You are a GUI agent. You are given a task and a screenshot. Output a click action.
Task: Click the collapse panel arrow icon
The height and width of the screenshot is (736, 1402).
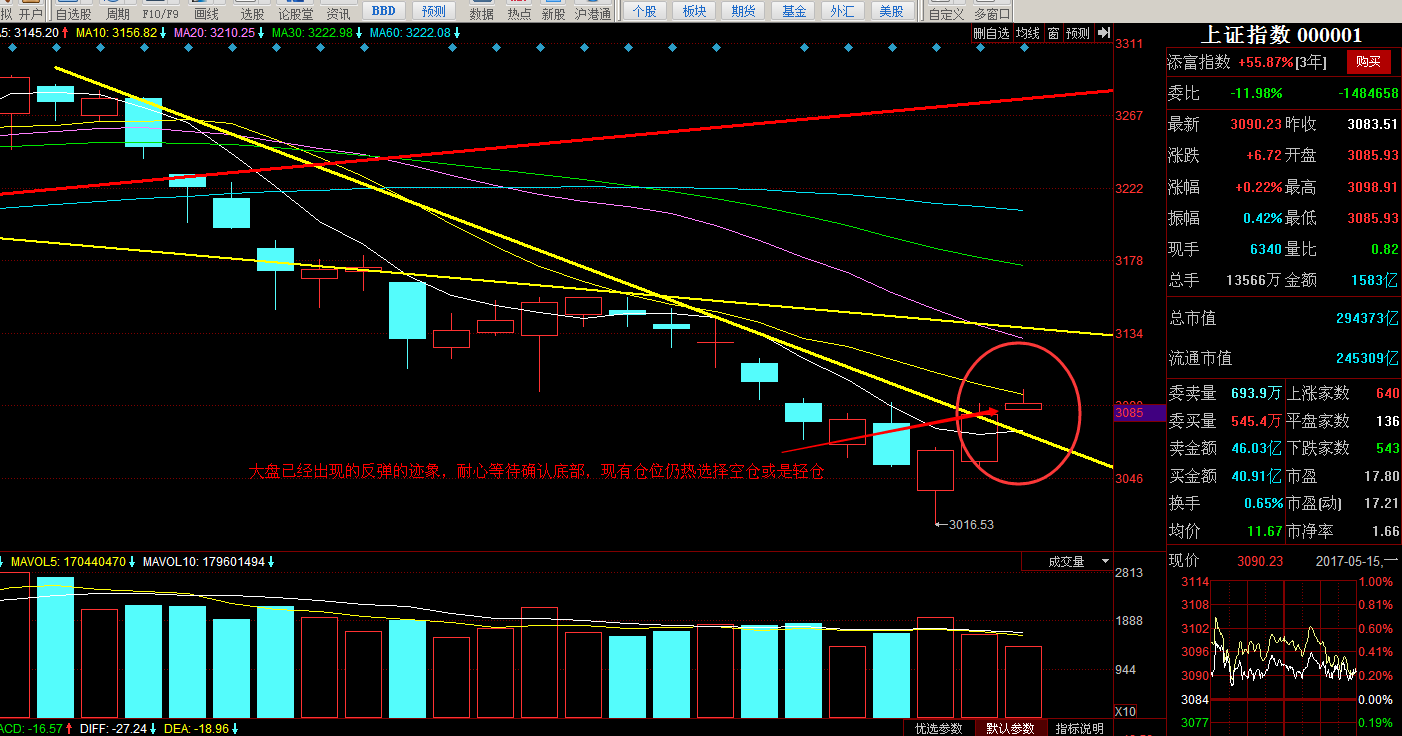point(1103,33)
